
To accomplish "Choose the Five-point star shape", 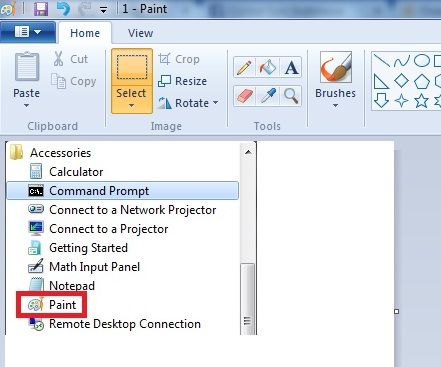I will coord(422,100).
